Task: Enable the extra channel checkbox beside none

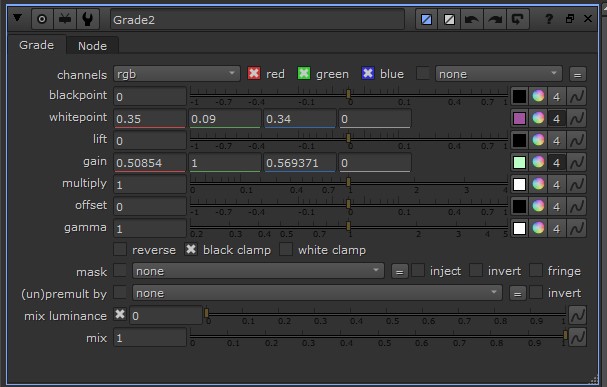Action: 423,73
